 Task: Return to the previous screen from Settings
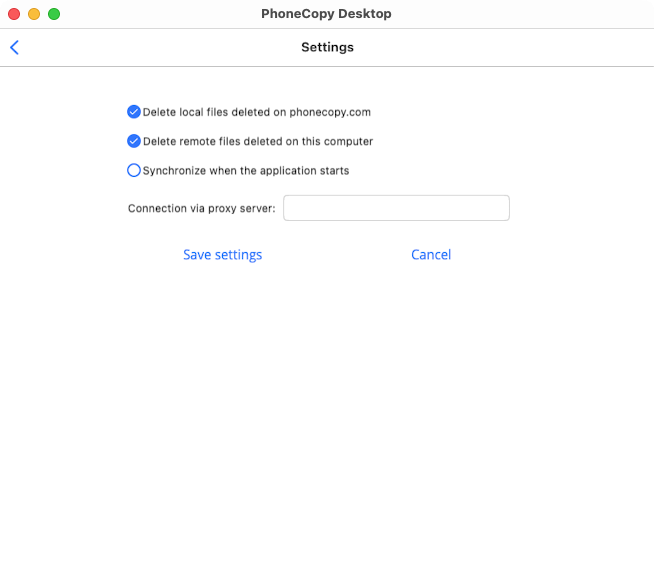[x=14, y=47]
